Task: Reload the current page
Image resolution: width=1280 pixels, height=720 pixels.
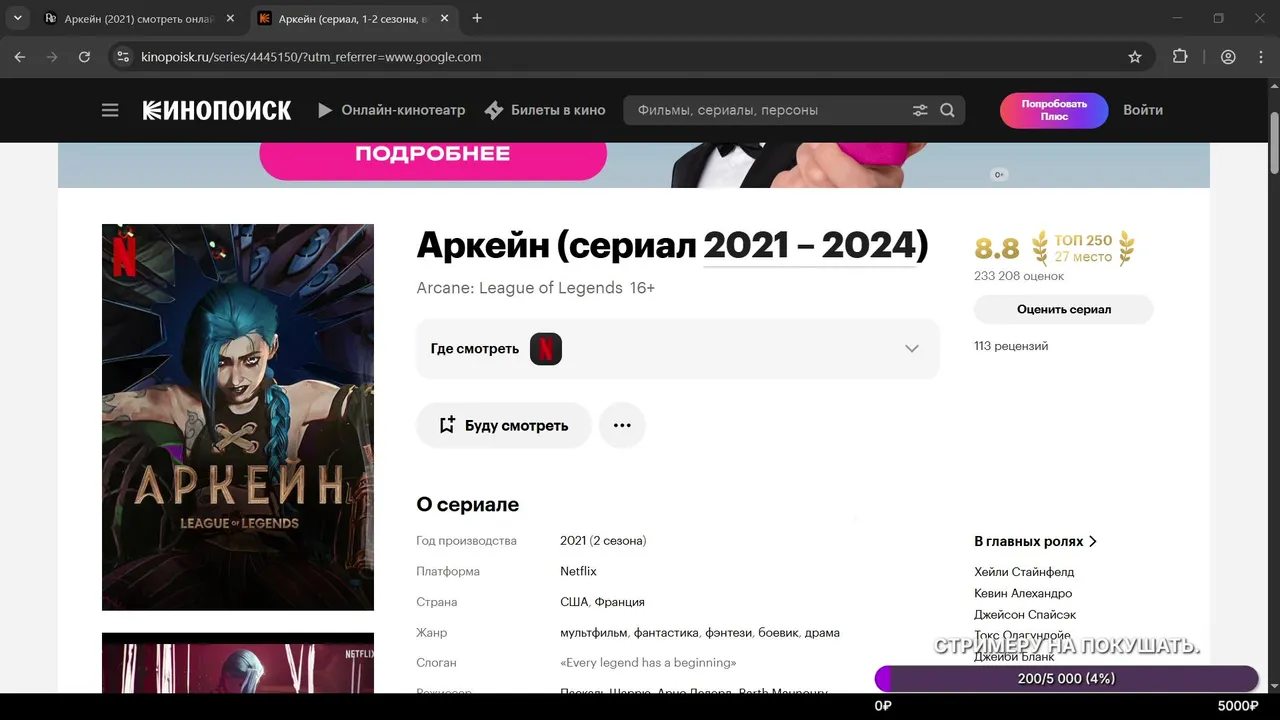Action: [x=84, y=57]
